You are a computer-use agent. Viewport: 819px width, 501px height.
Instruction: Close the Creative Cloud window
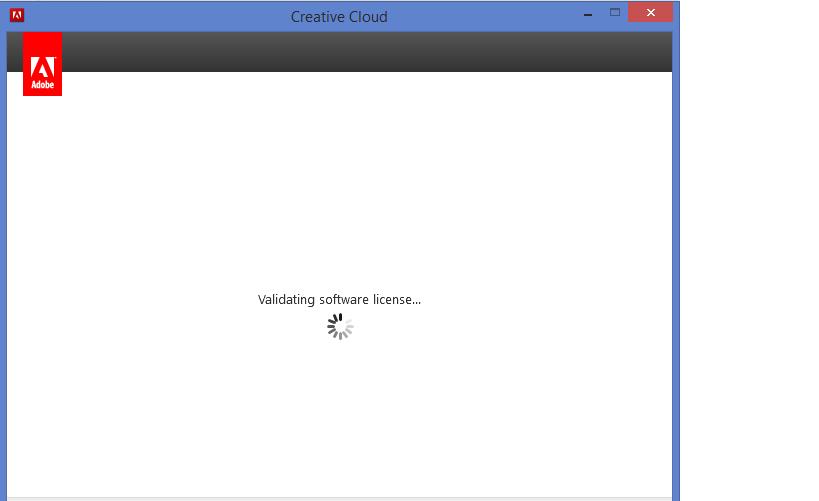[650, 13]
